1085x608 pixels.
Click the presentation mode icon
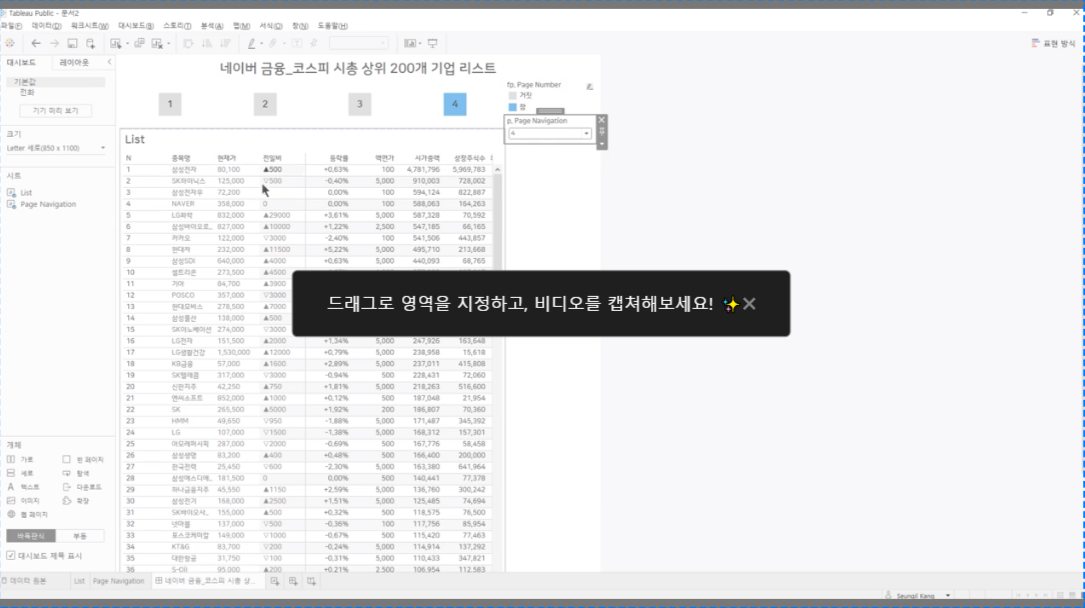432,43
